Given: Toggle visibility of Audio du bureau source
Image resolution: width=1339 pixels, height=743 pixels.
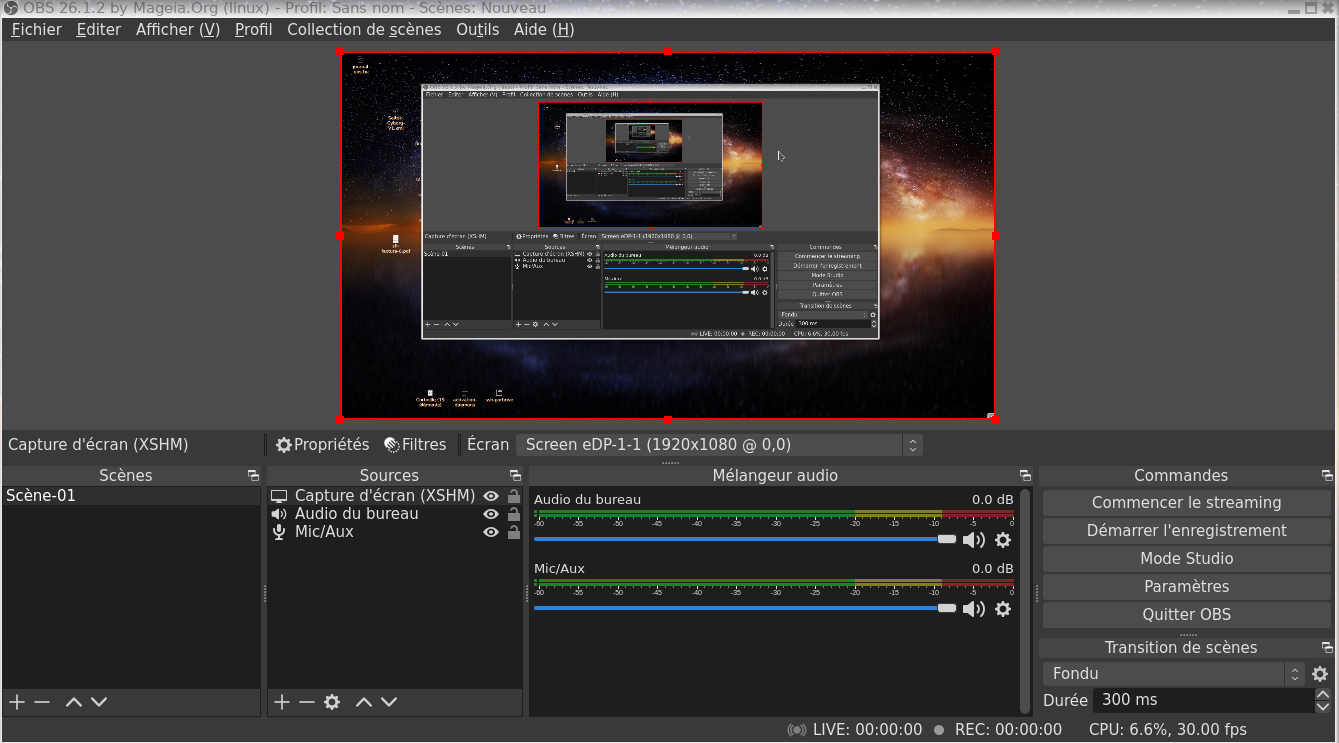Looking at the screenshot, I should [491, 514].
